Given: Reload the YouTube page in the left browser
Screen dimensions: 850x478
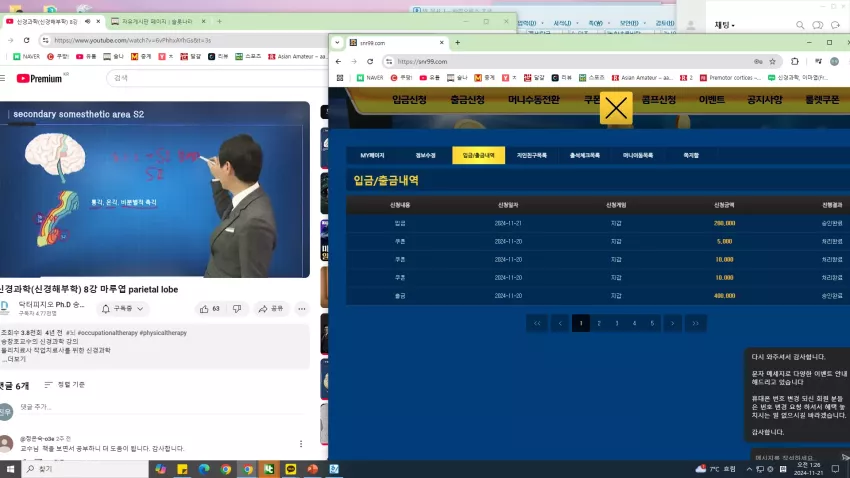Looking at the screenshot, I should 27,40.
